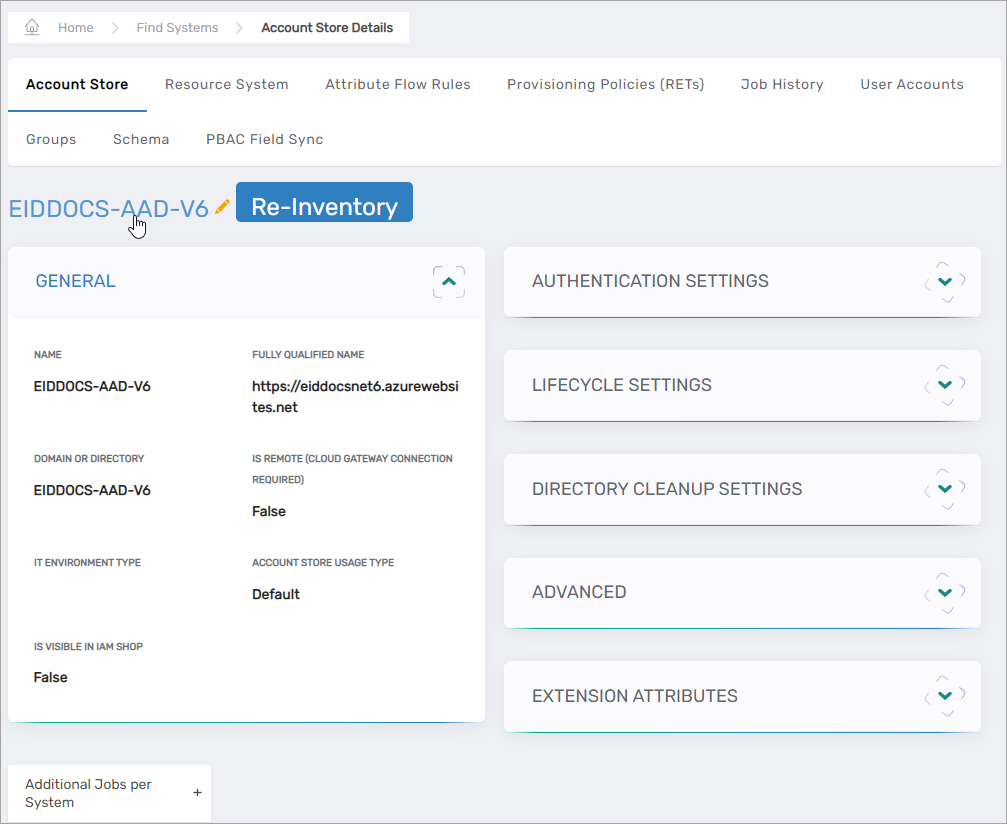View the Job History tab

[x=782, y=85]
